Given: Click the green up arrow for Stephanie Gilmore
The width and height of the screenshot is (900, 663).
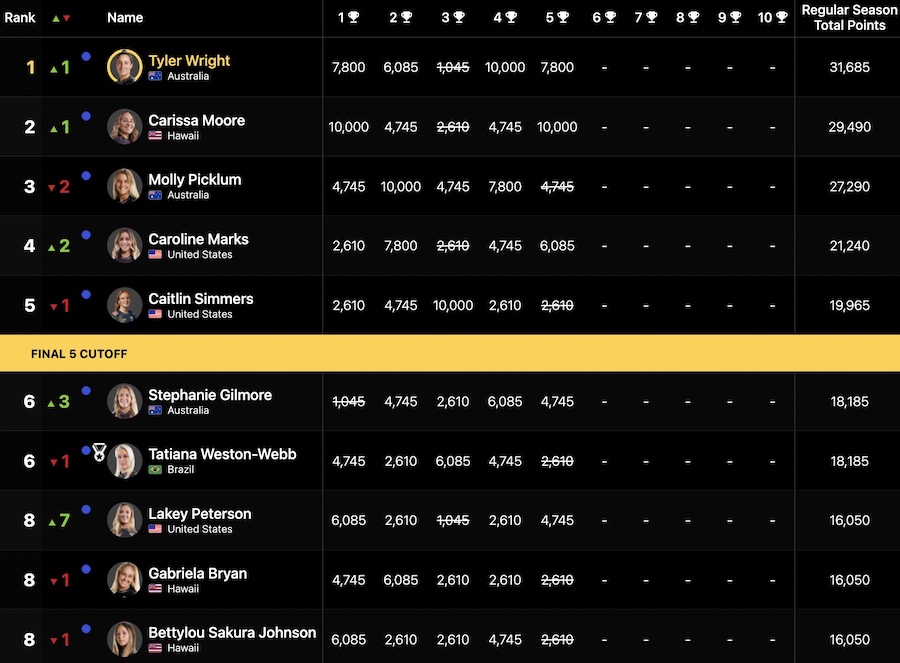Looking at the screenshot, I should coord(51,403).
